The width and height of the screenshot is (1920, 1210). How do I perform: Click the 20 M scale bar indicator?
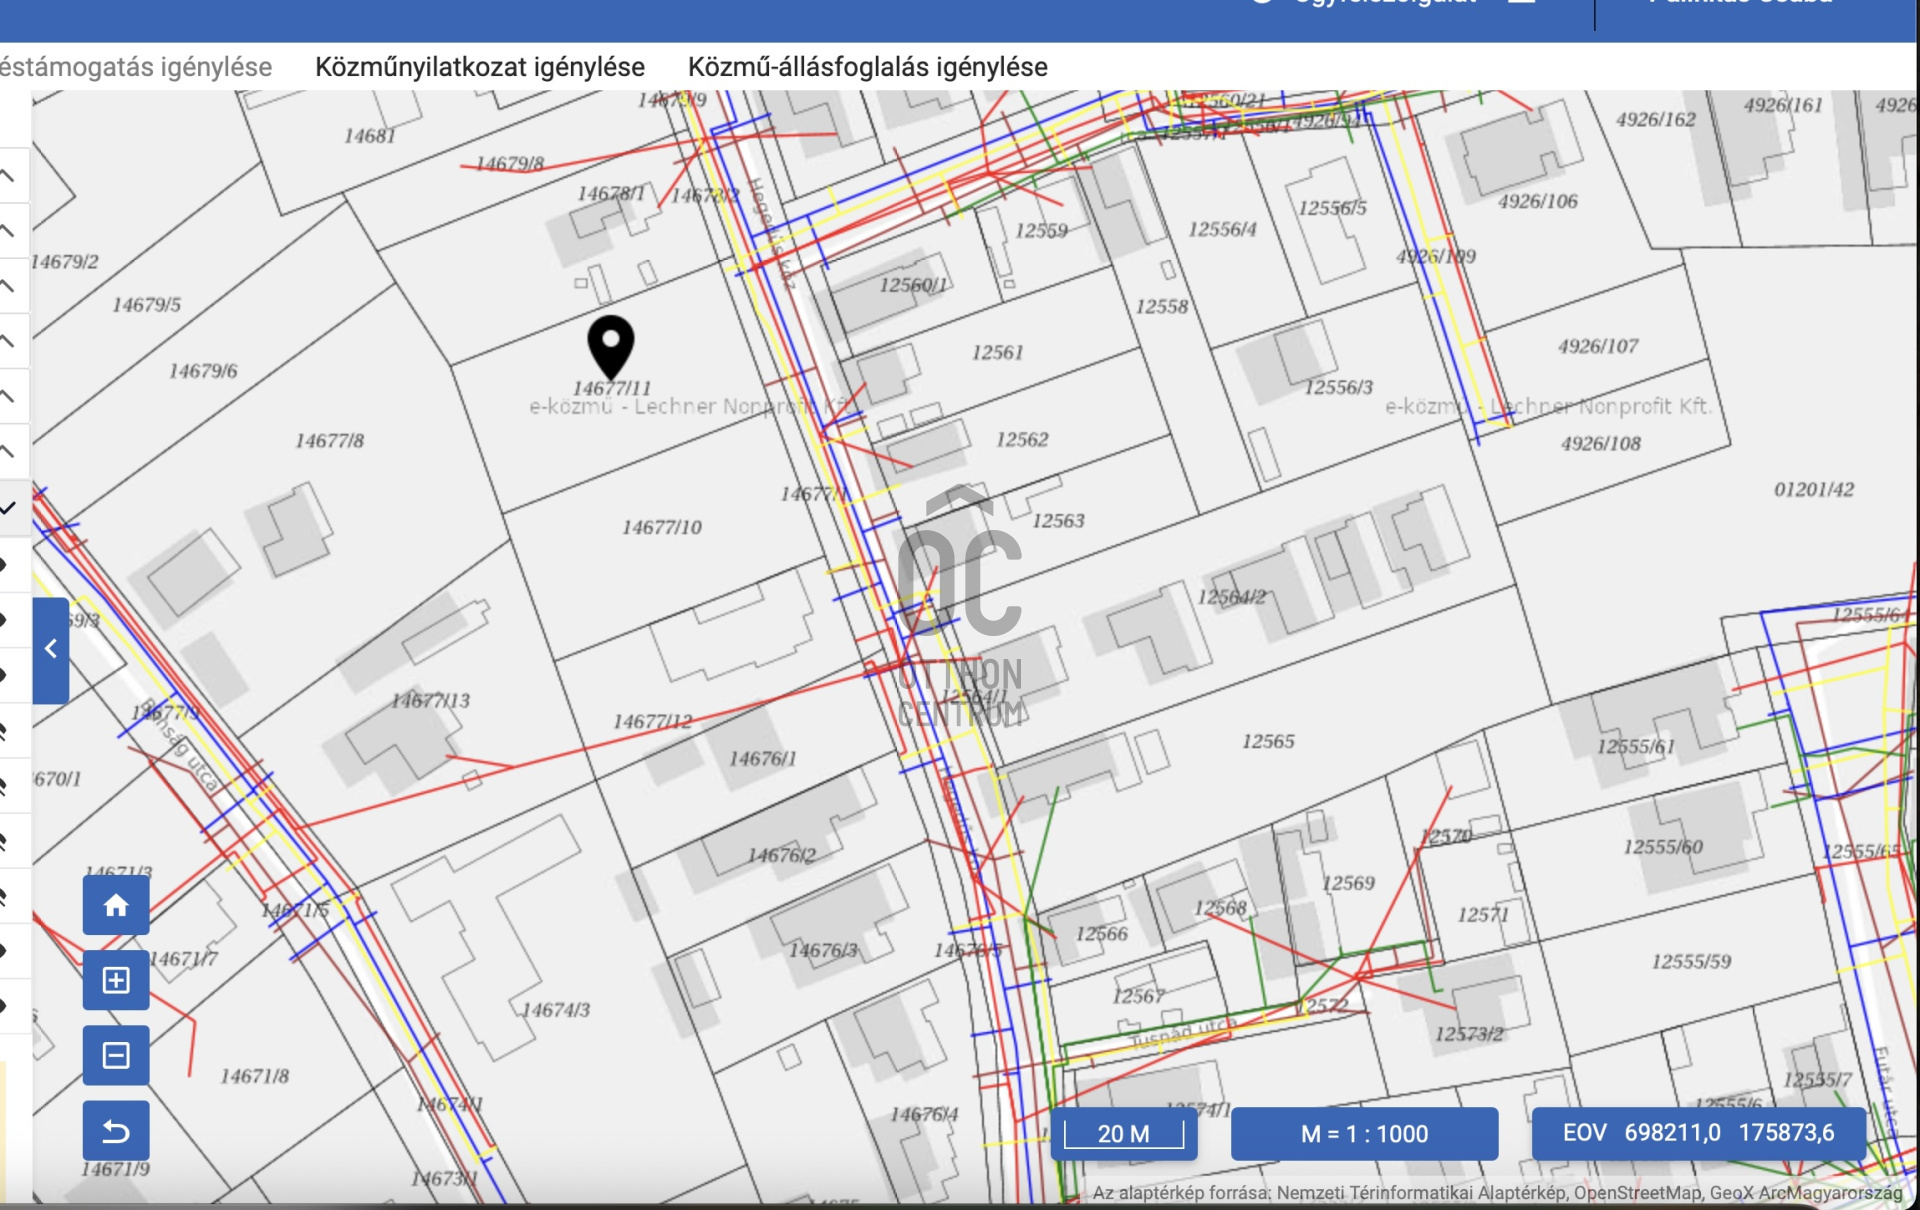point(1123,1134)
